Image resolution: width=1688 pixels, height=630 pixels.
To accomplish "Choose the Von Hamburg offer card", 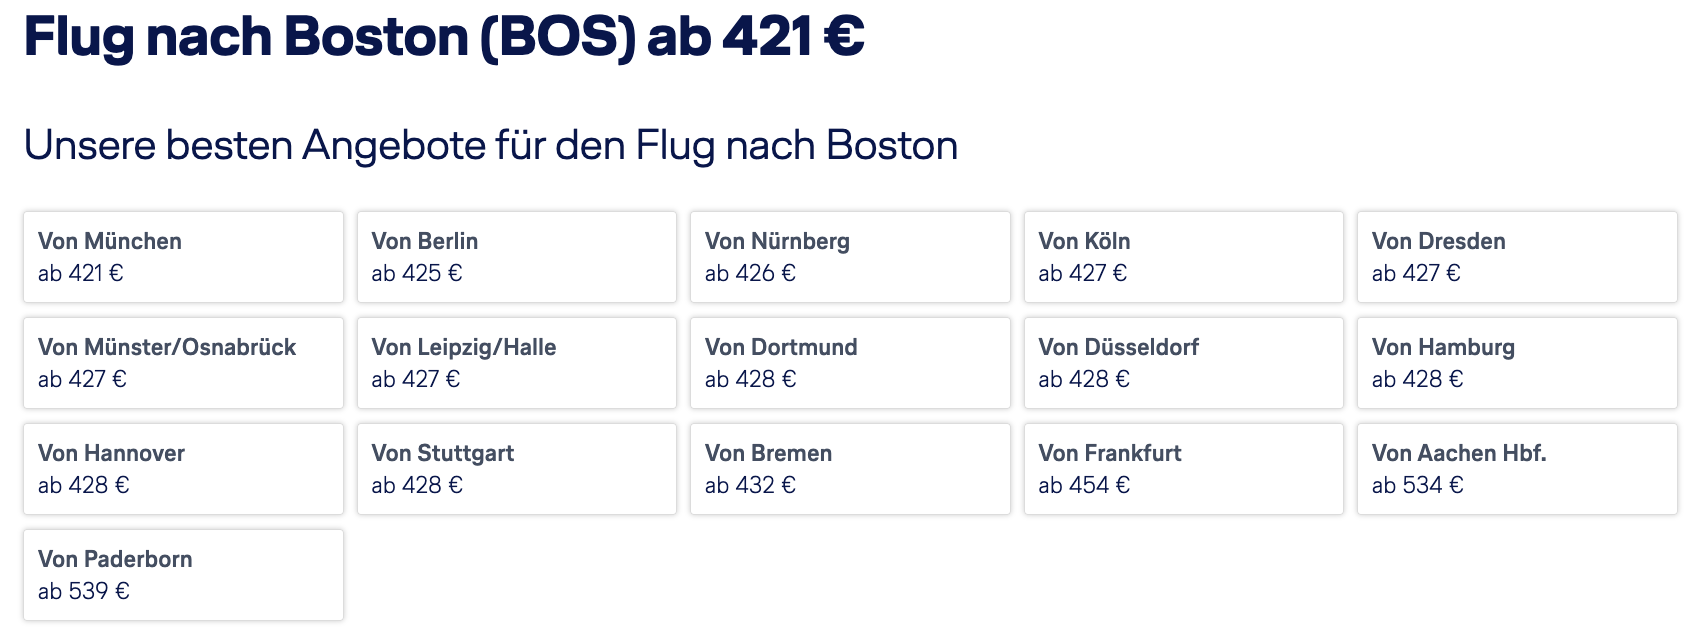I will [x=1517, y=363].
